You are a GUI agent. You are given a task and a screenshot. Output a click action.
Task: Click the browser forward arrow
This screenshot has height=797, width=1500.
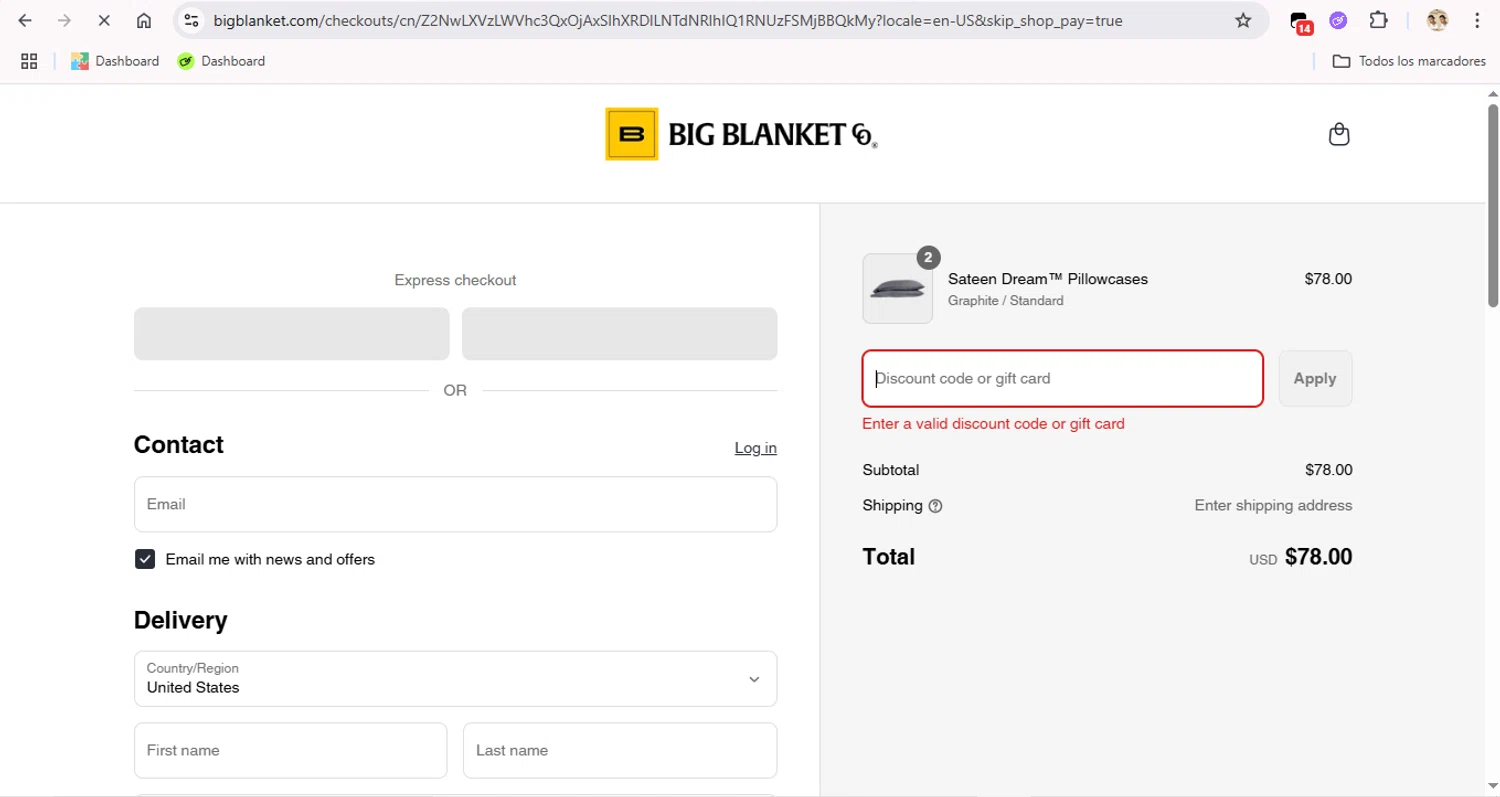(65, 20)
